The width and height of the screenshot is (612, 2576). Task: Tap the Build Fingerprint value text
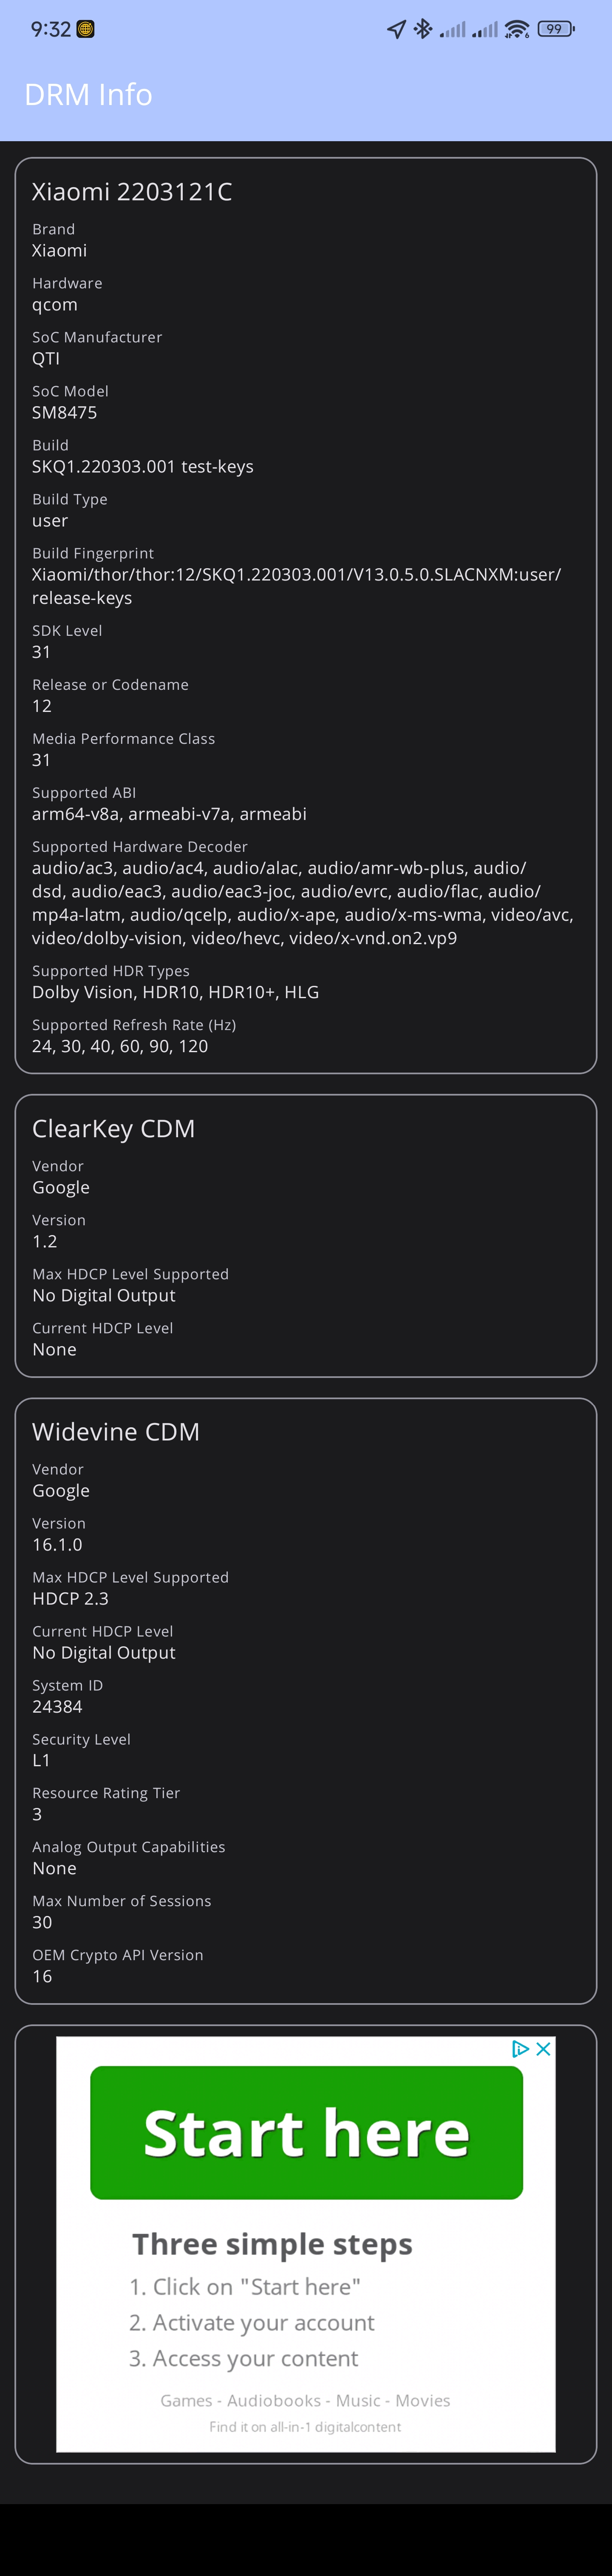click(x=296, y=586)
